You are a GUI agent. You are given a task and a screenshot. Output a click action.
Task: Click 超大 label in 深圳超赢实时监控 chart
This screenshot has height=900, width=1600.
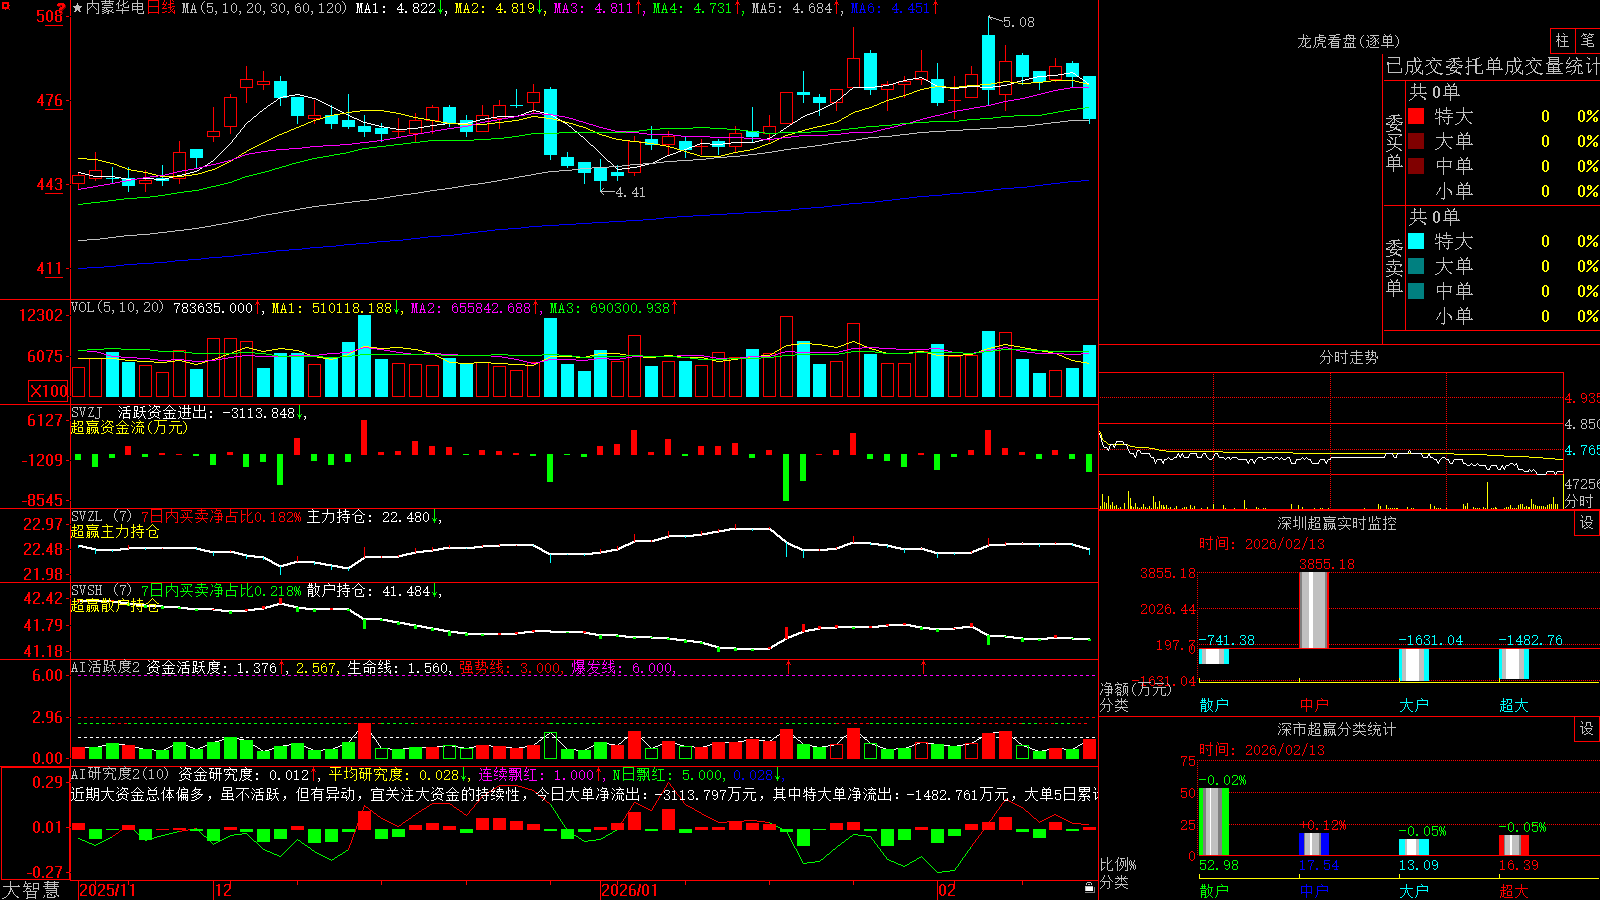coord(1514,705)
